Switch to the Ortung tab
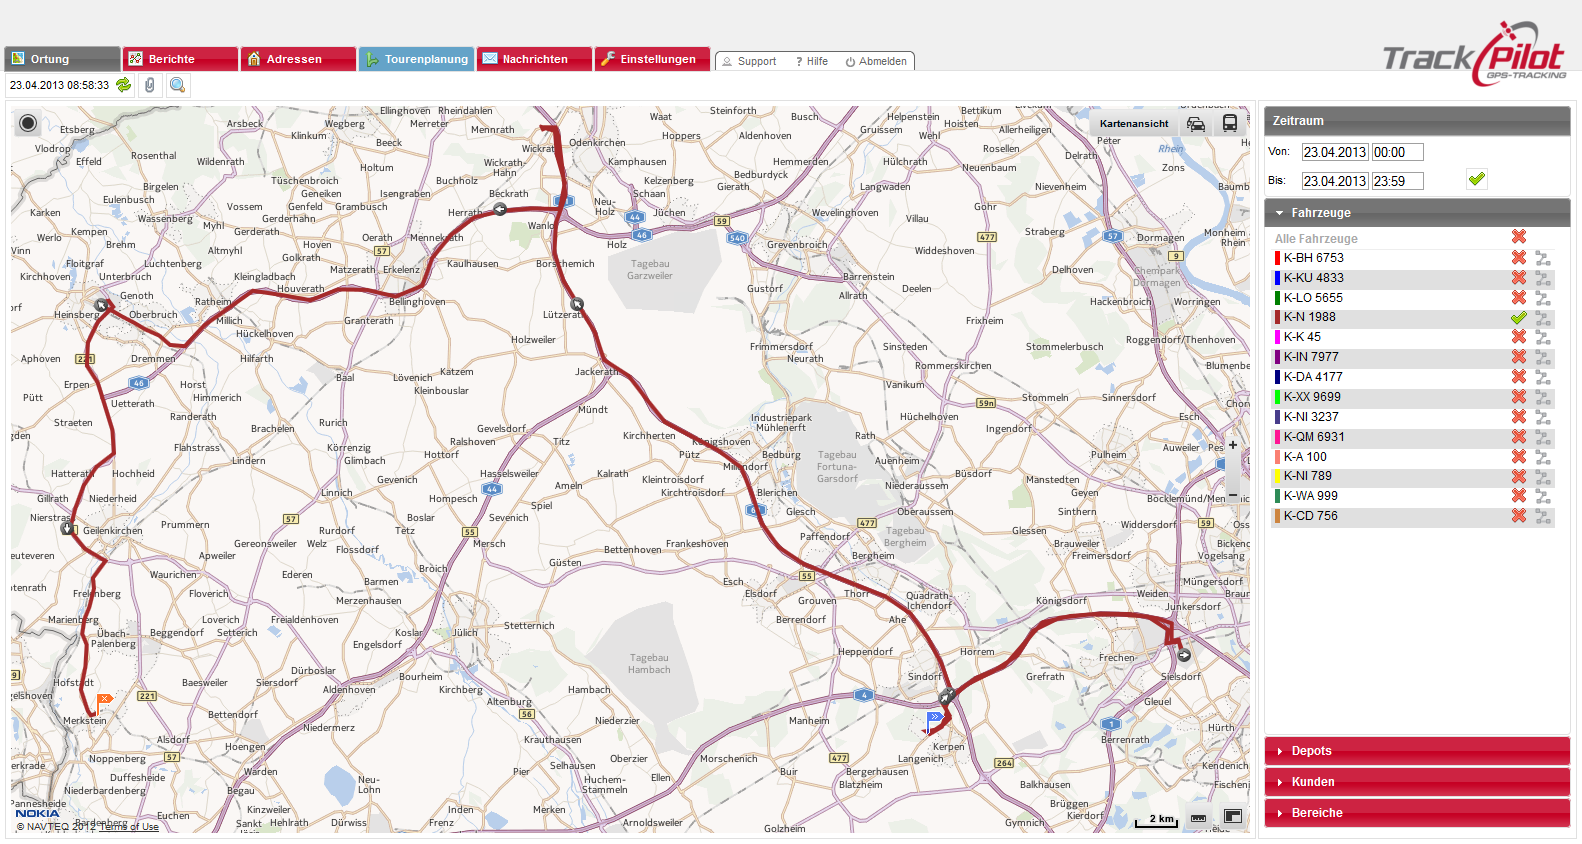Image resolution: width=1582 pixels, height=844 pixels. [62, 59]
